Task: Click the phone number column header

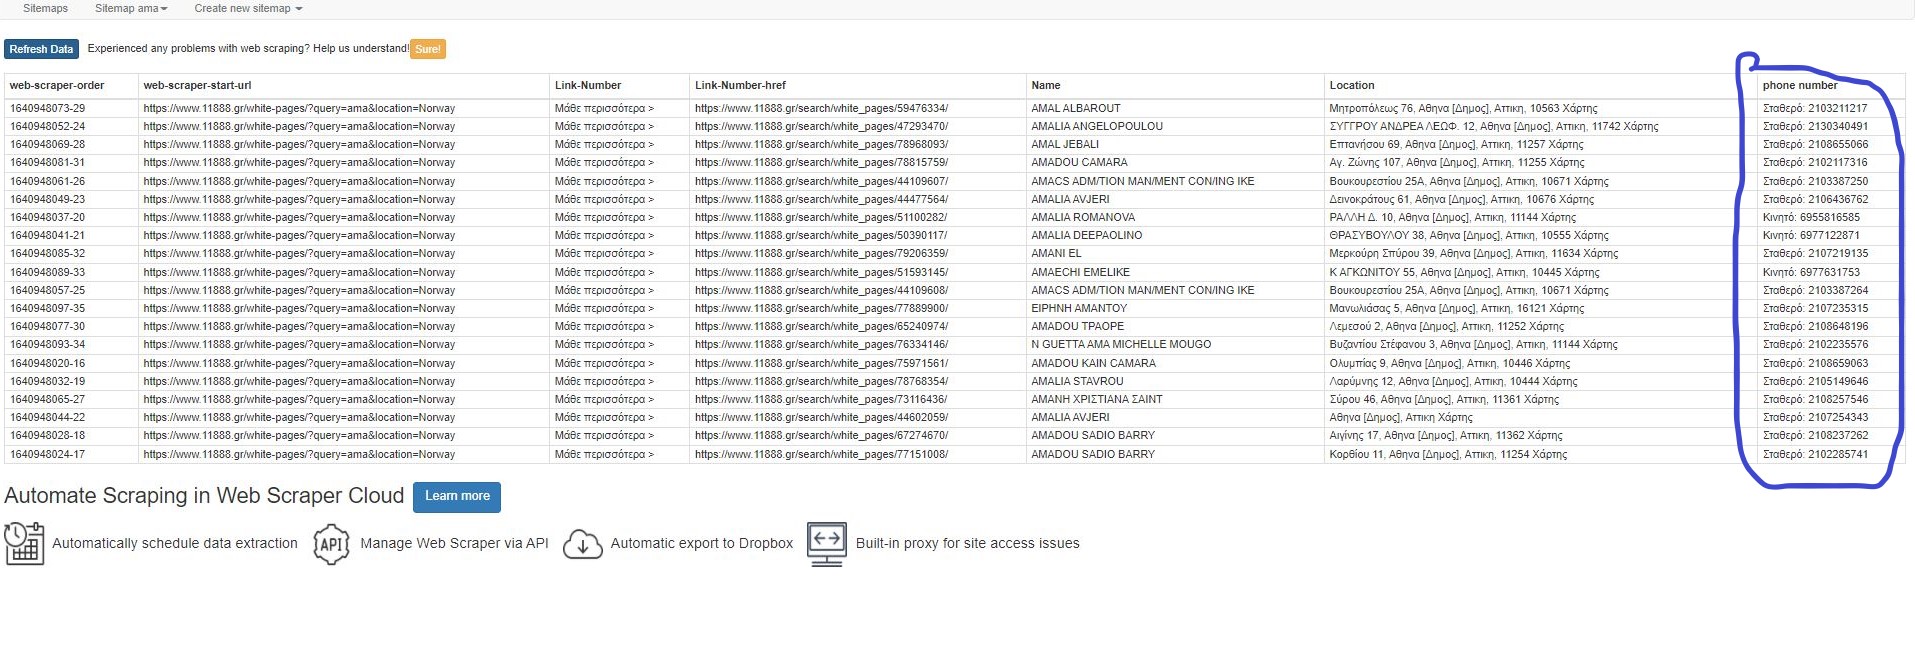Action: (x=1799, y=86)
